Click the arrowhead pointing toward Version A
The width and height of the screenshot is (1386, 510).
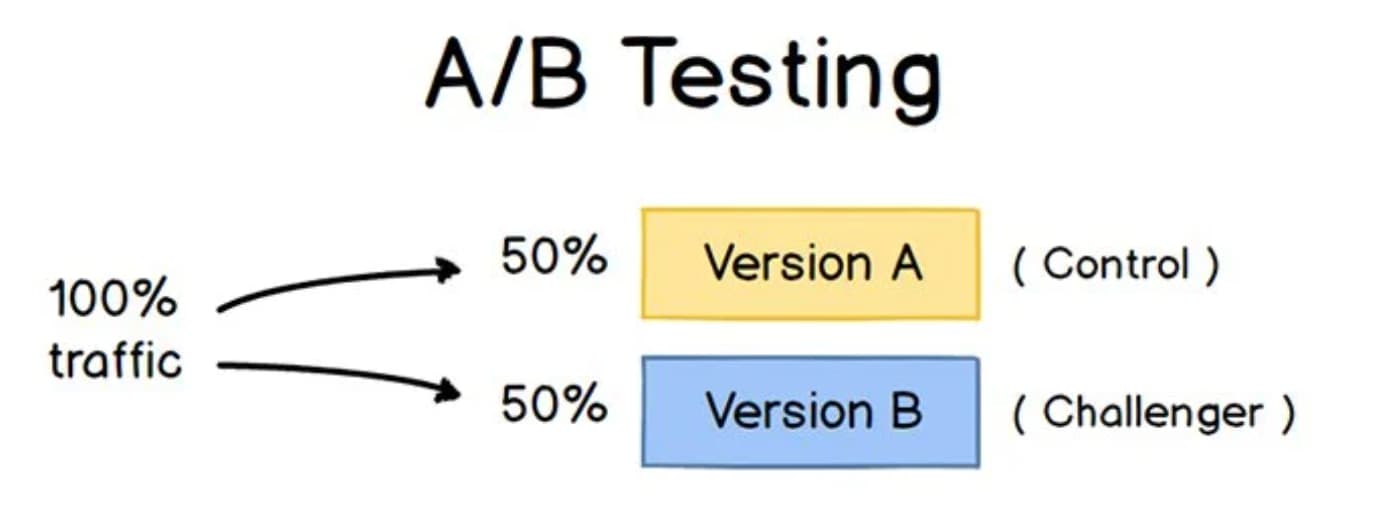(448, 269)
